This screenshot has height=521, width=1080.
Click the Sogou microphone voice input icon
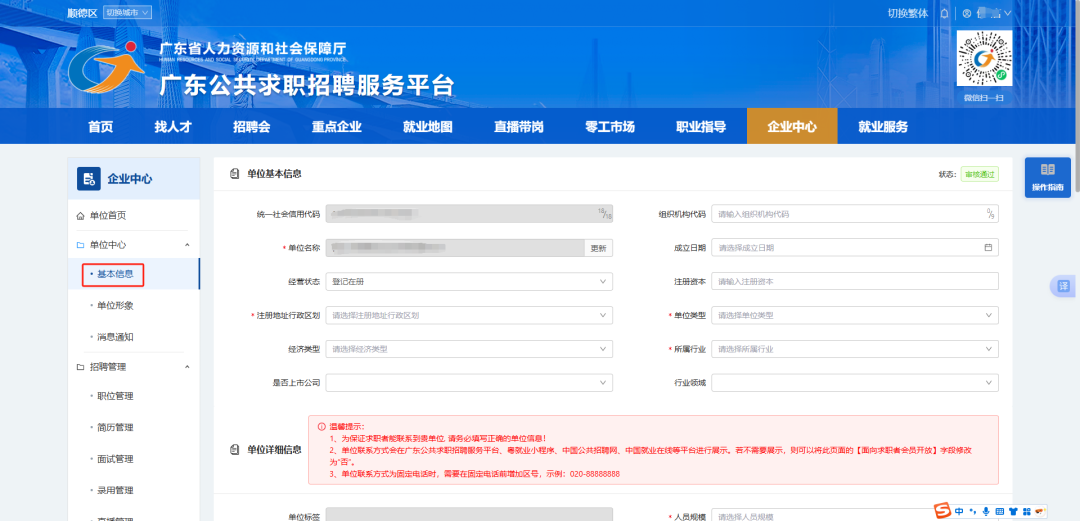[x=985, y=511]
